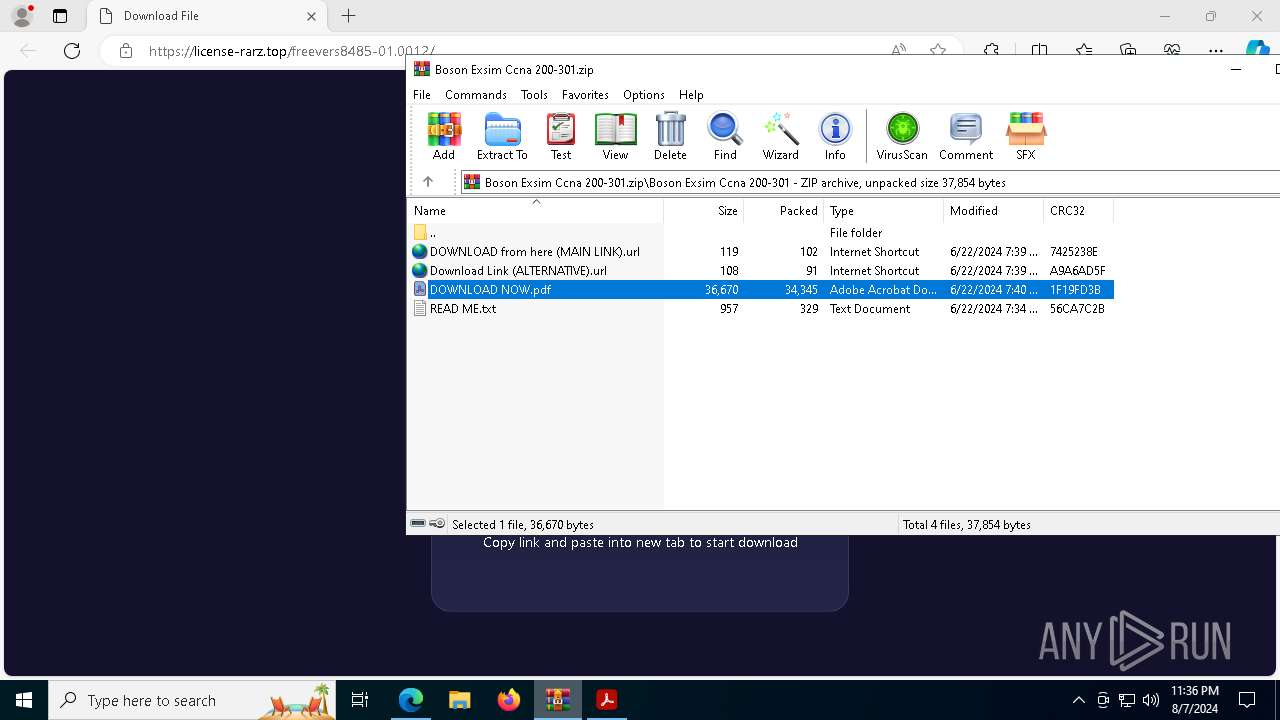
Task: Sort by Packed column header
Action: [x=784, y=211]
